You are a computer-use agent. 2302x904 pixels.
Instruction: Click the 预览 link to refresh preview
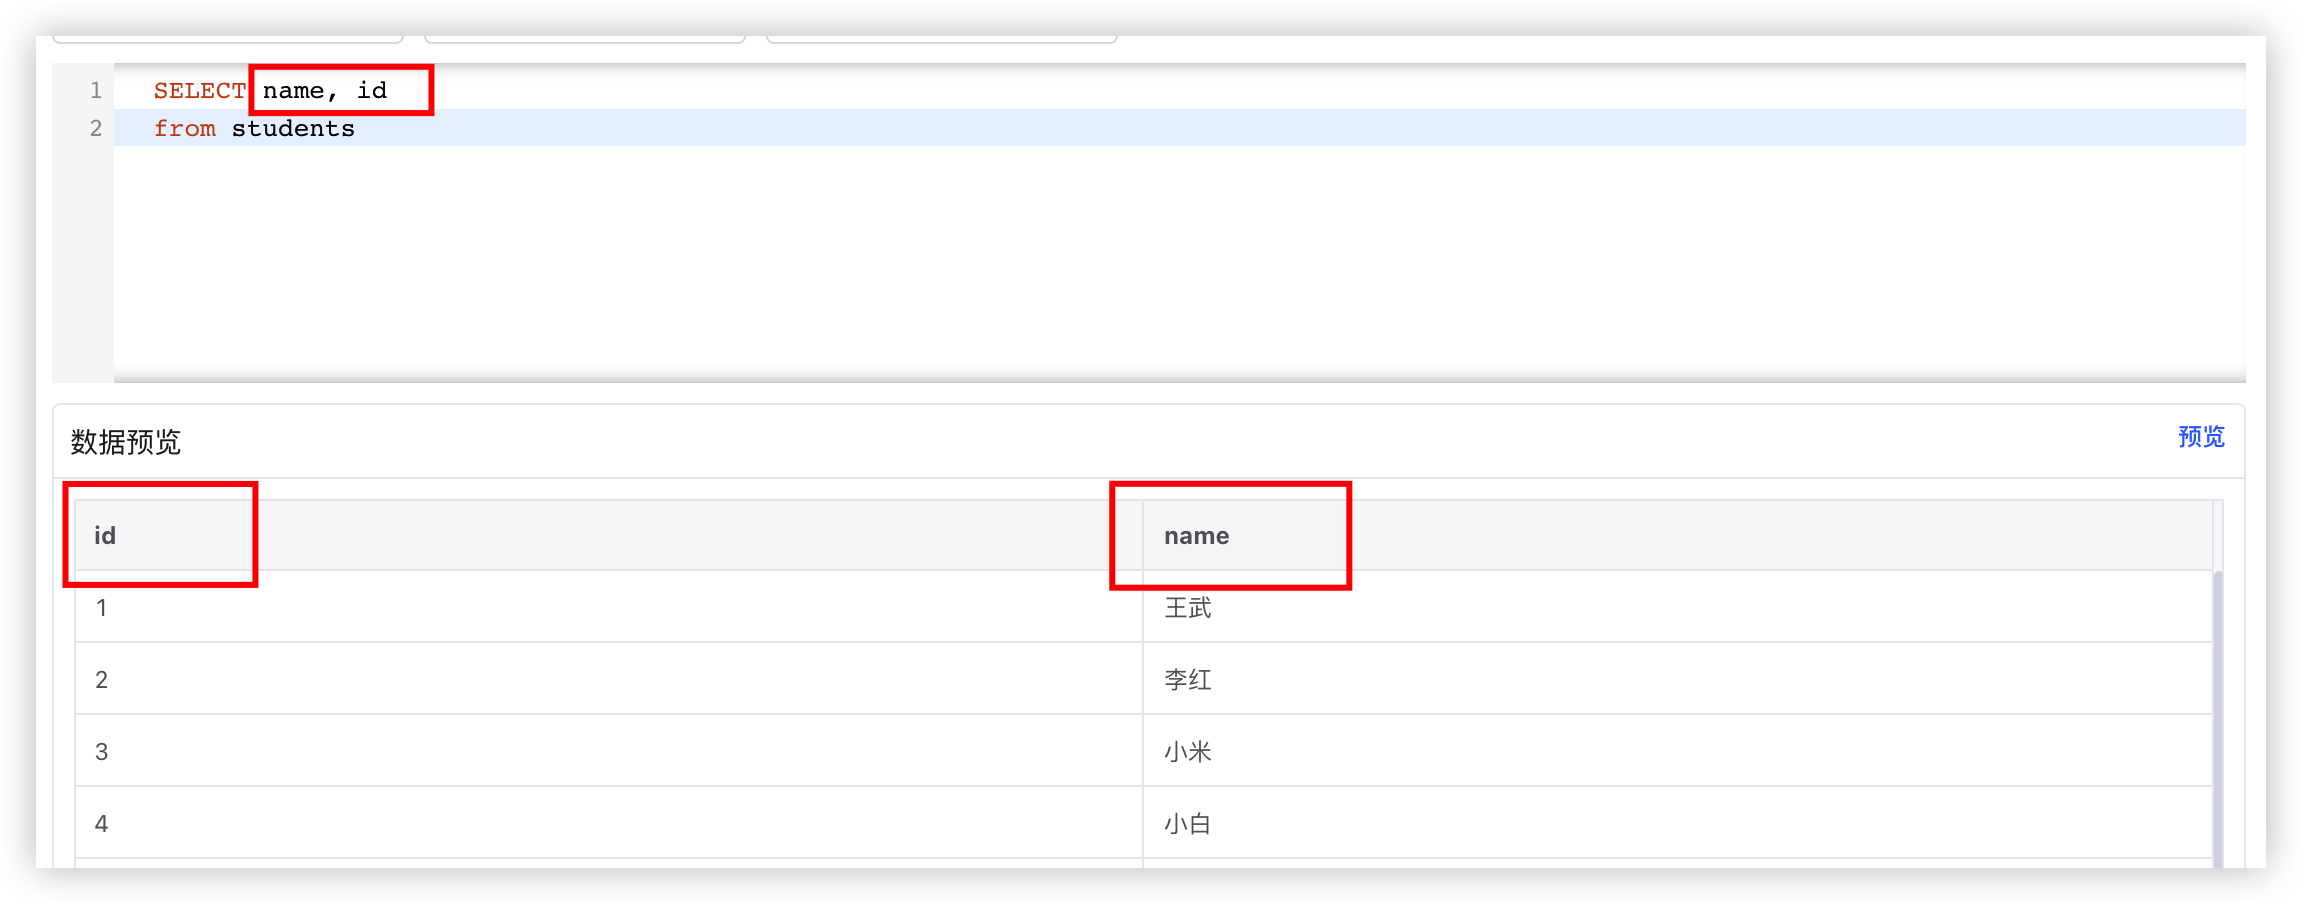click(x=2200, y=437)
